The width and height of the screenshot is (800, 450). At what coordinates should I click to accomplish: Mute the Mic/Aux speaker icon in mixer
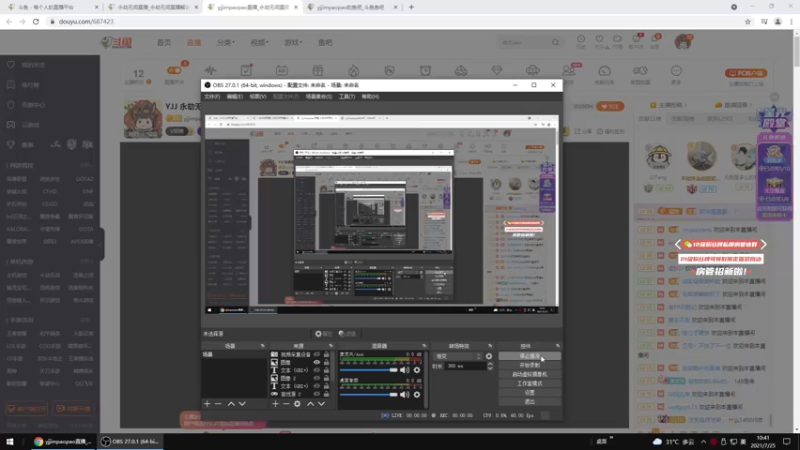point(405,370)
